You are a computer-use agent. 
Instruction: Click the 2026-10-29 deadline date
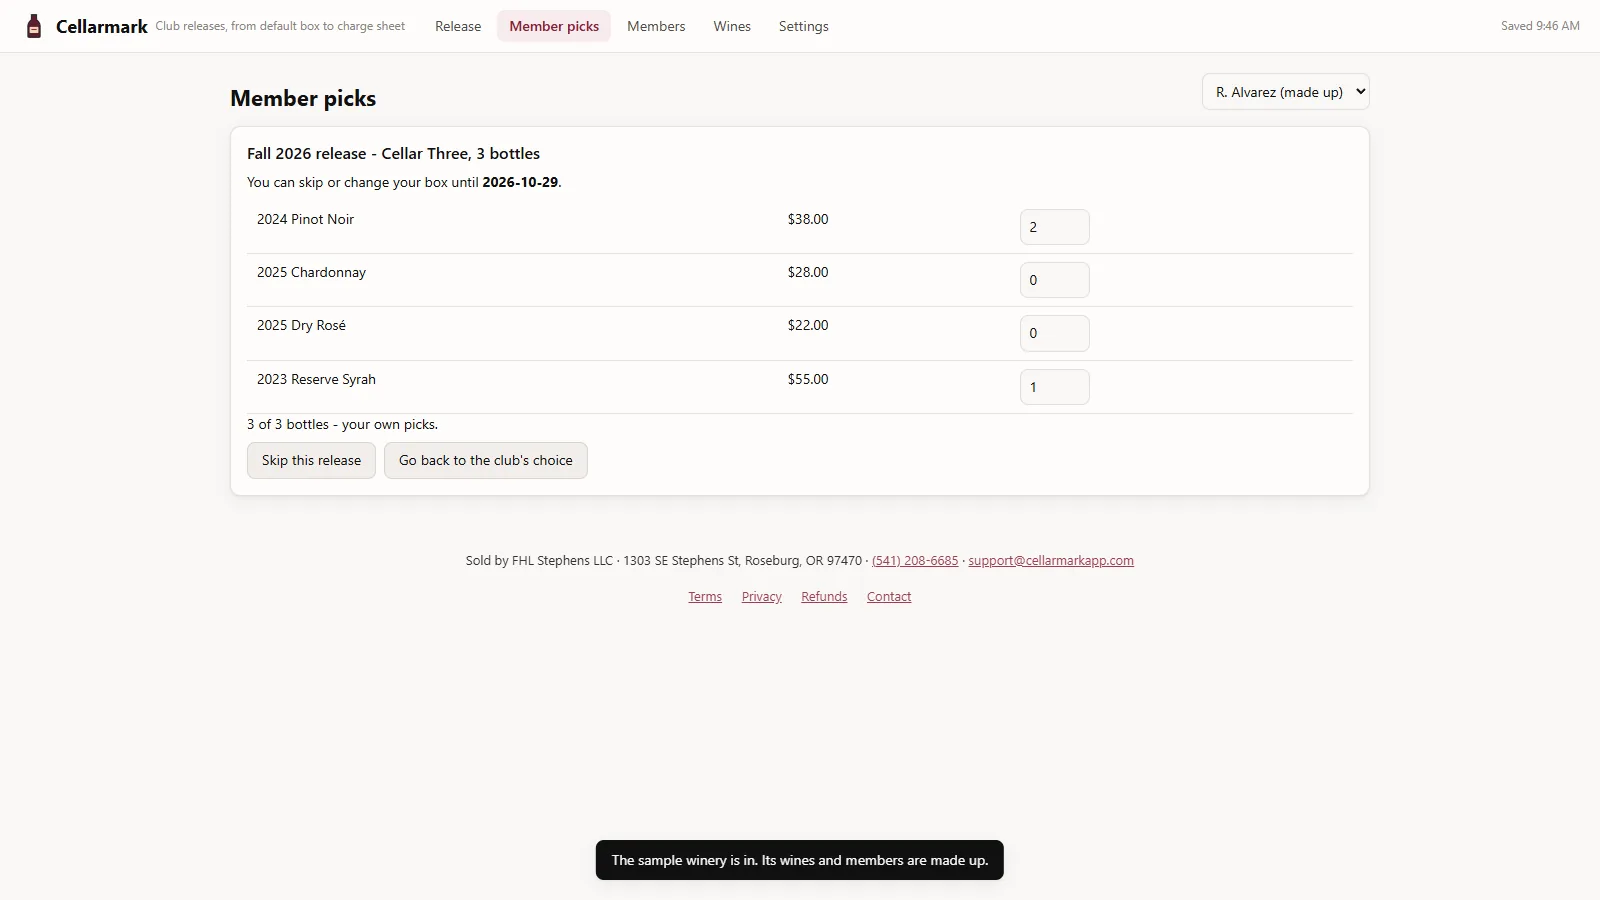(x=520, y=182)
